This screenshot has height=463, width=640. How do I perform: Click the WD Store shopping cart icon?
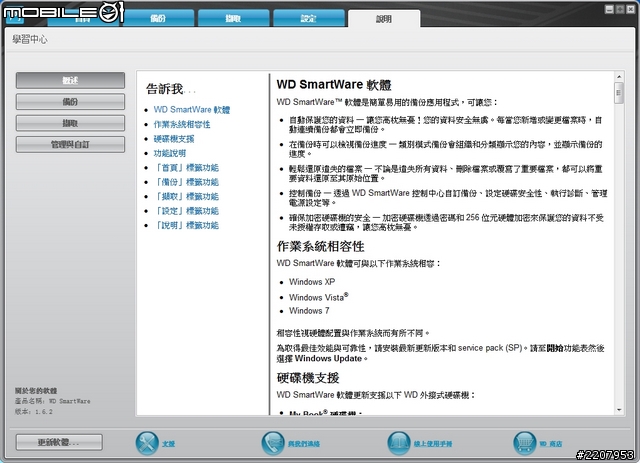tap(525, 443)
